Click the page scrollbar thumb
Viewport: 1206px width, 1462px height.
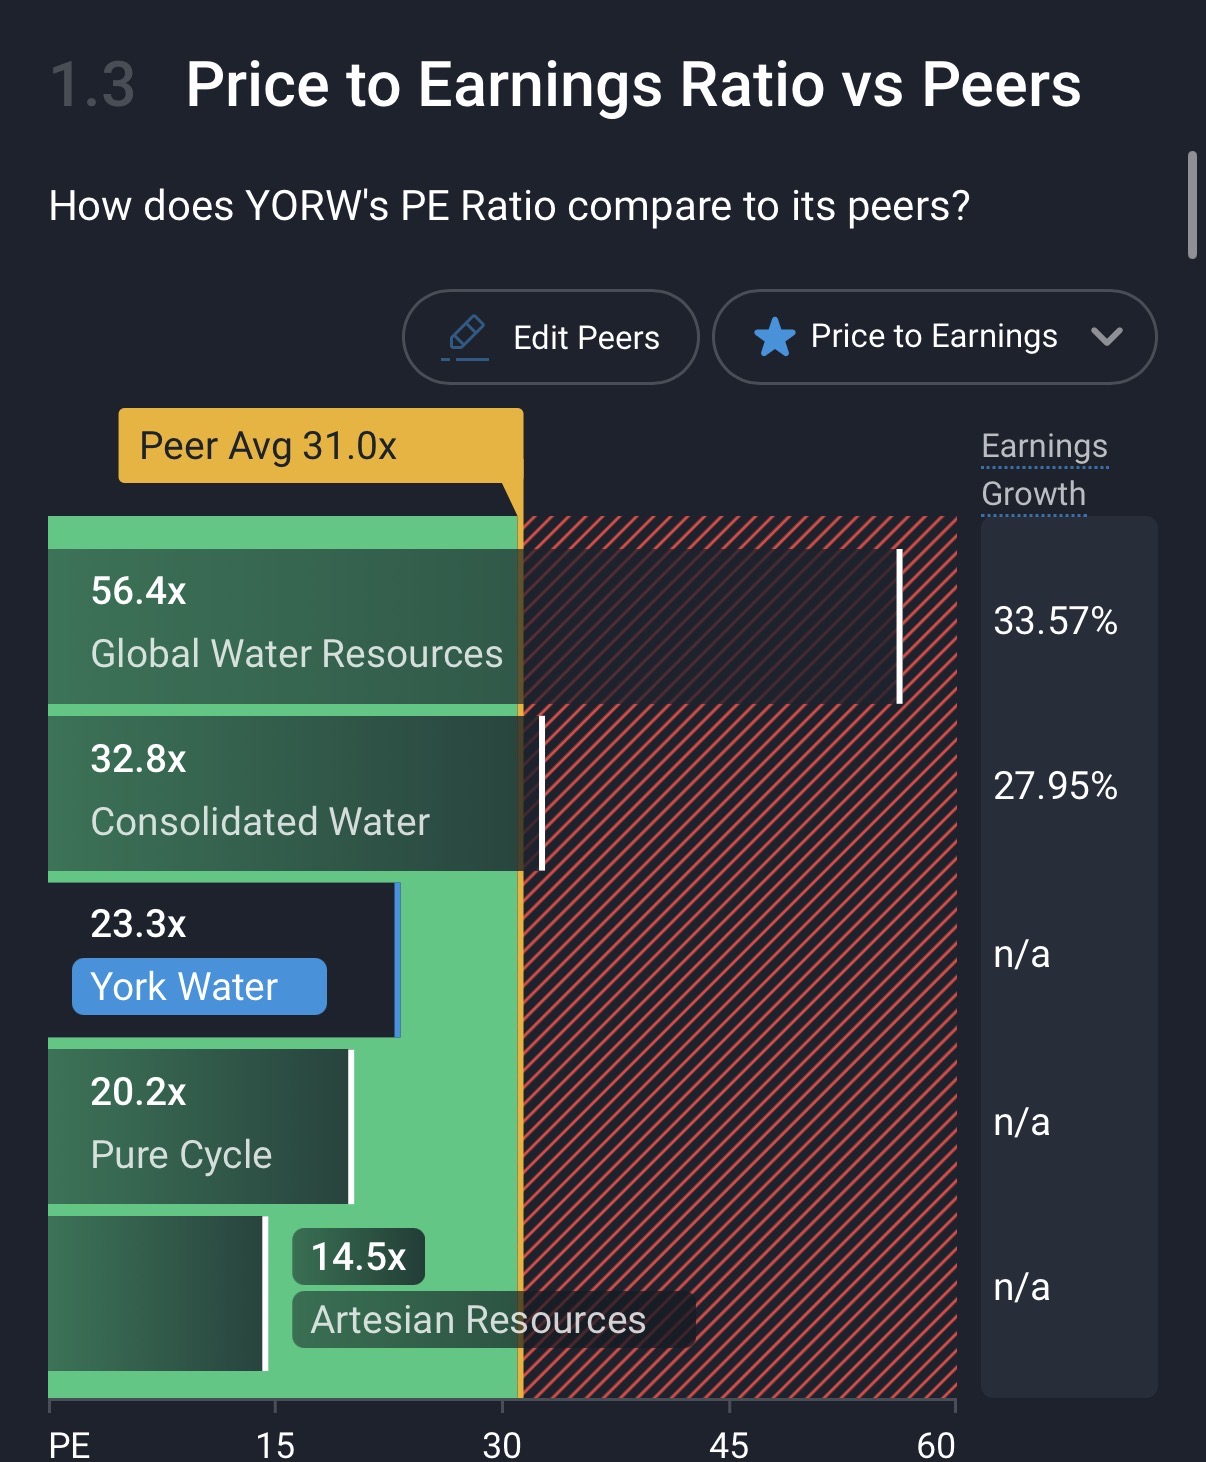click(x=1191, y=206)
